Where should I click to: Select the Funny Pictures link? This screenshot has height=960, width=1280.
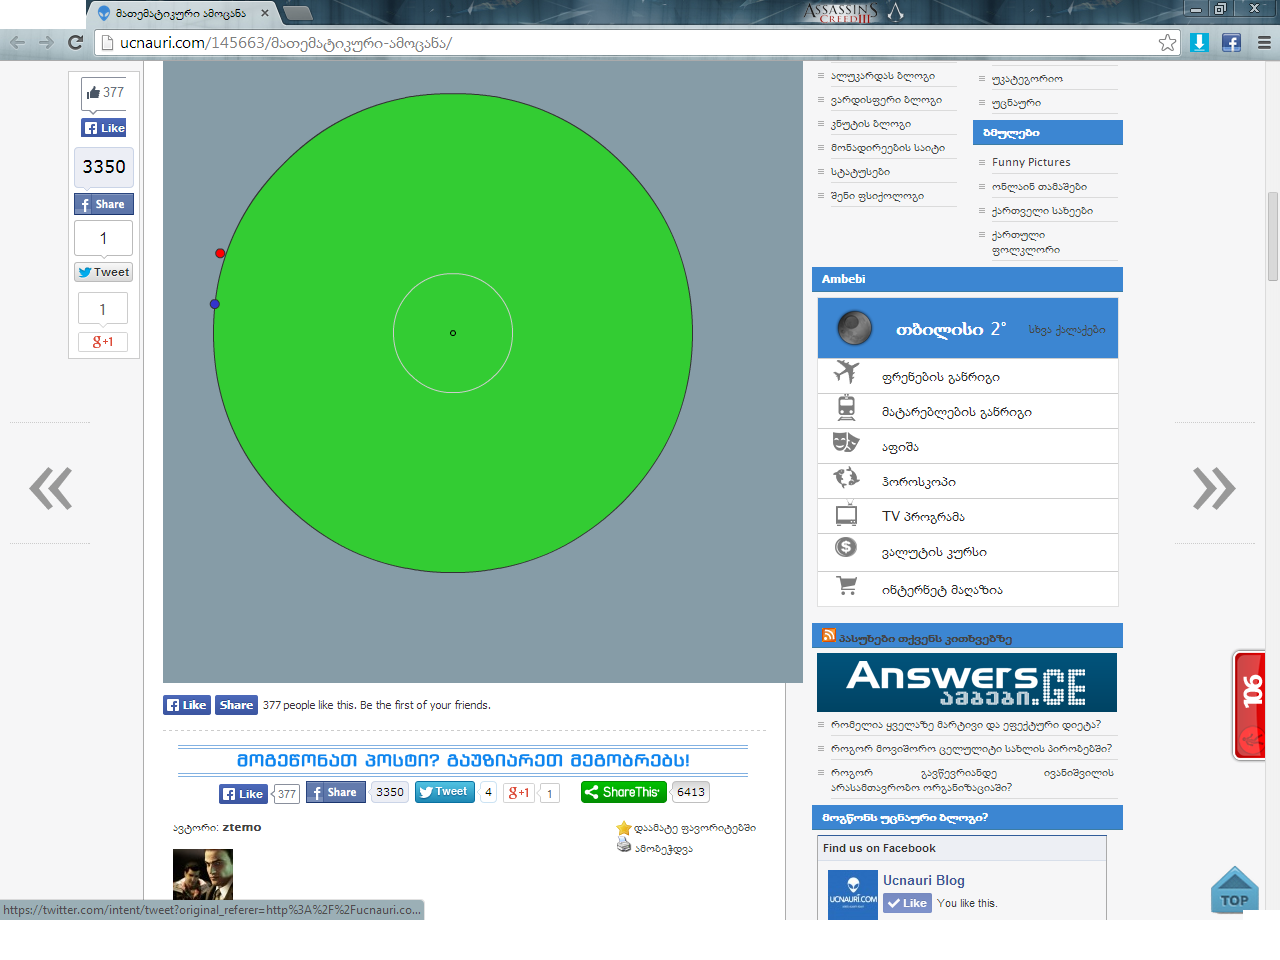coord(1031,162)
